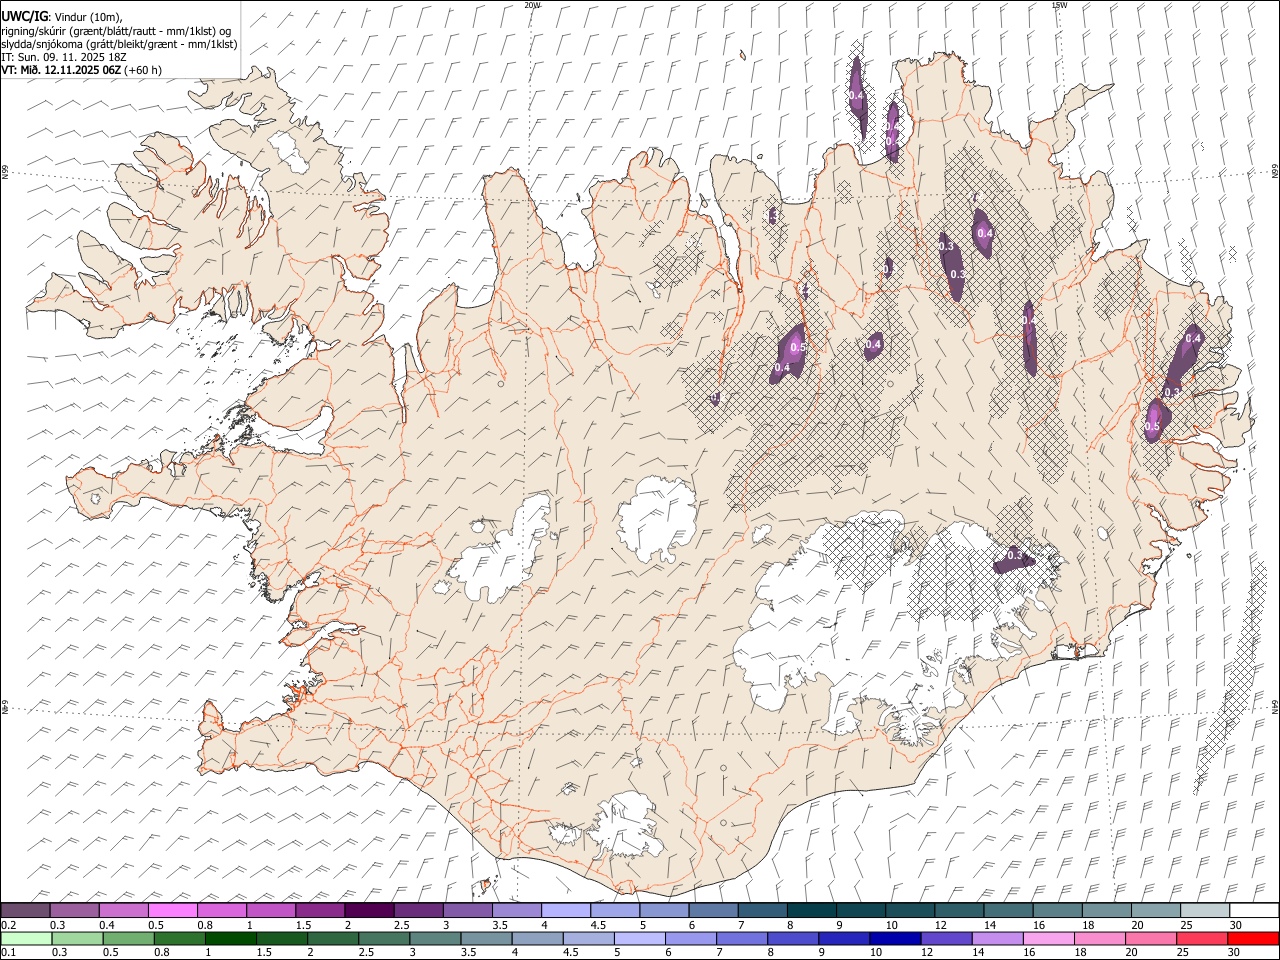
Task: Click the '0.2' value label under upper scale
Action: tap(8, 925)
